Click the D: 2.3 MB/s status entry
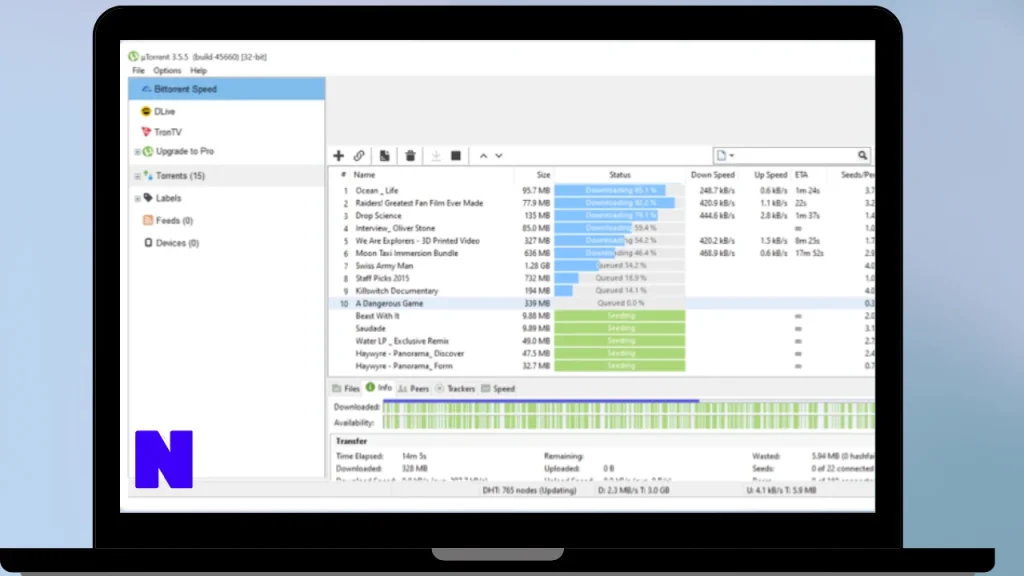Screen dimensions: 1024x576 pyautogui.click(x=633, y=490)
